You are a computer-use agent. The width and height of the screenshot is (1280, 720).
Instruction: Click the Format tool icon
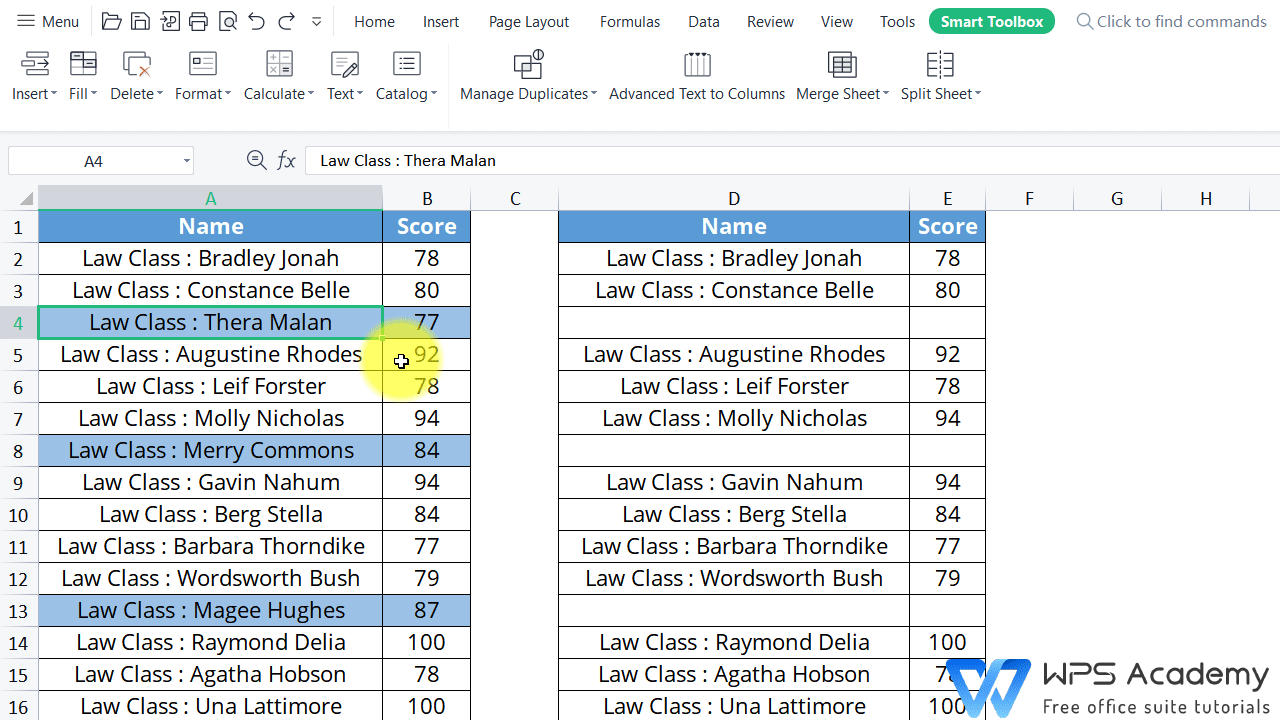point(203,65)
